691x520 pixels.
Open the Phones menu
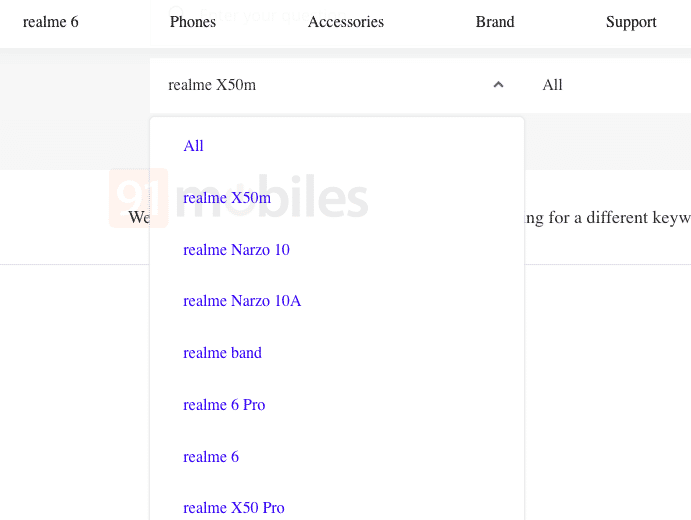(x=193, y=22)
